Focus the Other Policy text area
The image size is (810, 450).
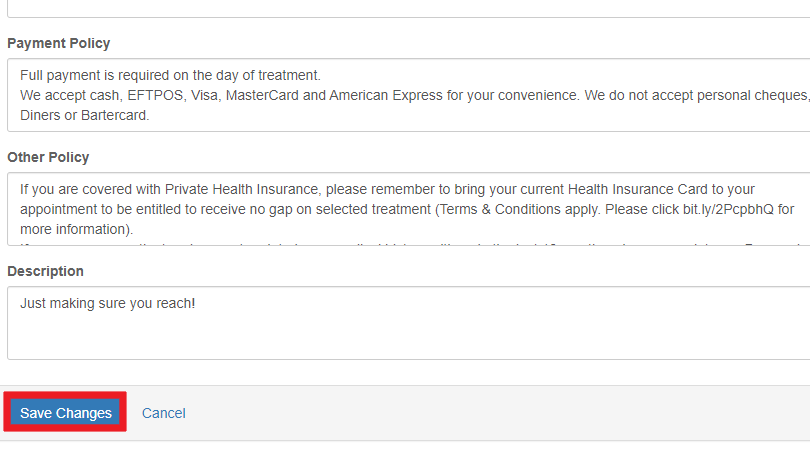pyautogui.click(x=409, y=209)
